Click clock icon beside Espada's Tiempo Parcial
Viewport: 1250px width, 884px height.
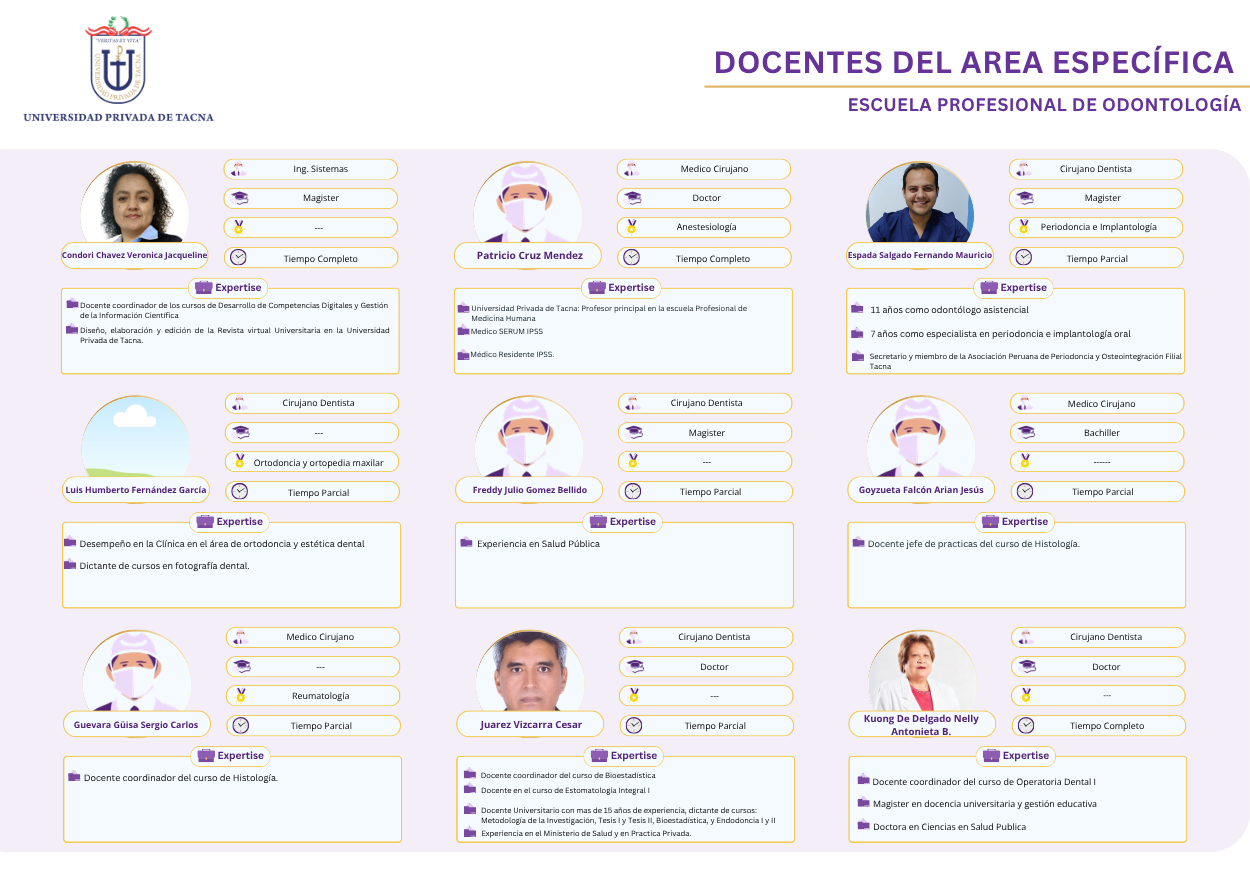click(1023, 257)
